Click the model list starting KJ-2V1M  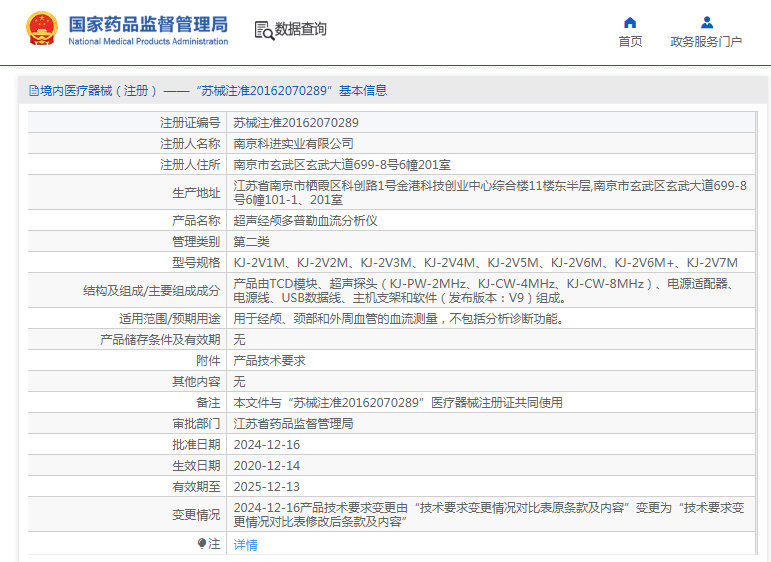tap(485, 263)
